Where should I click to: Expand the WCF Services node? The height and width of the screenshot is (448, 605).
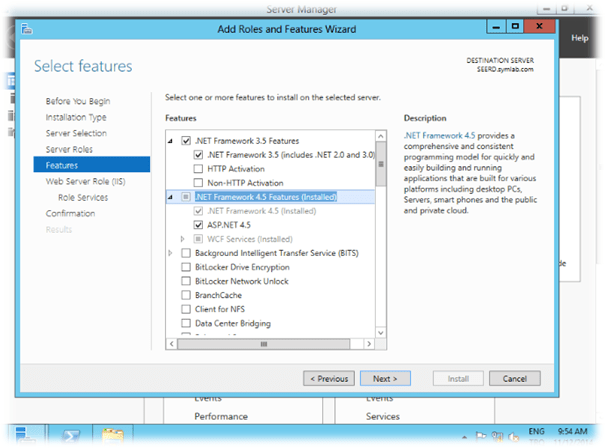[183, 239]
